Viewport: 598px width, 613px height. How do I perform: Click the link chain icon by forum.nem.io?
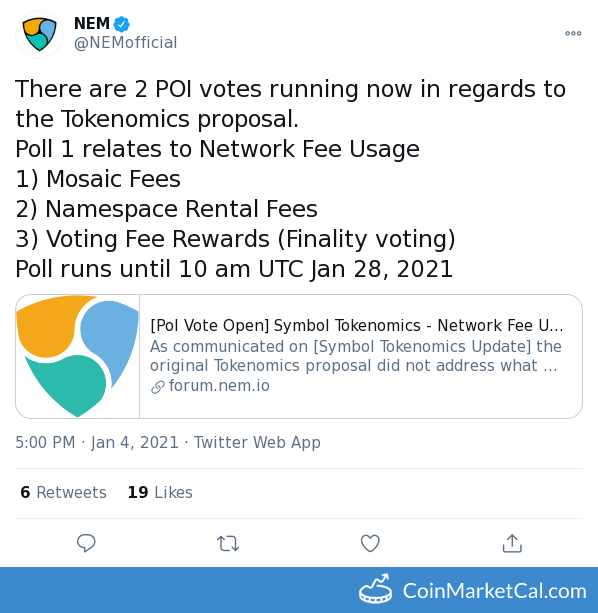click(158, 387)
